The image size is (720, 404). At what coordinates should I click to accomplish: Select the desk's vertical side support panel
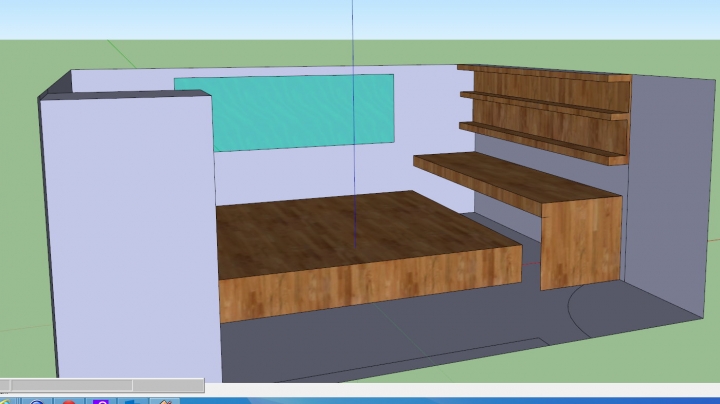581,243
